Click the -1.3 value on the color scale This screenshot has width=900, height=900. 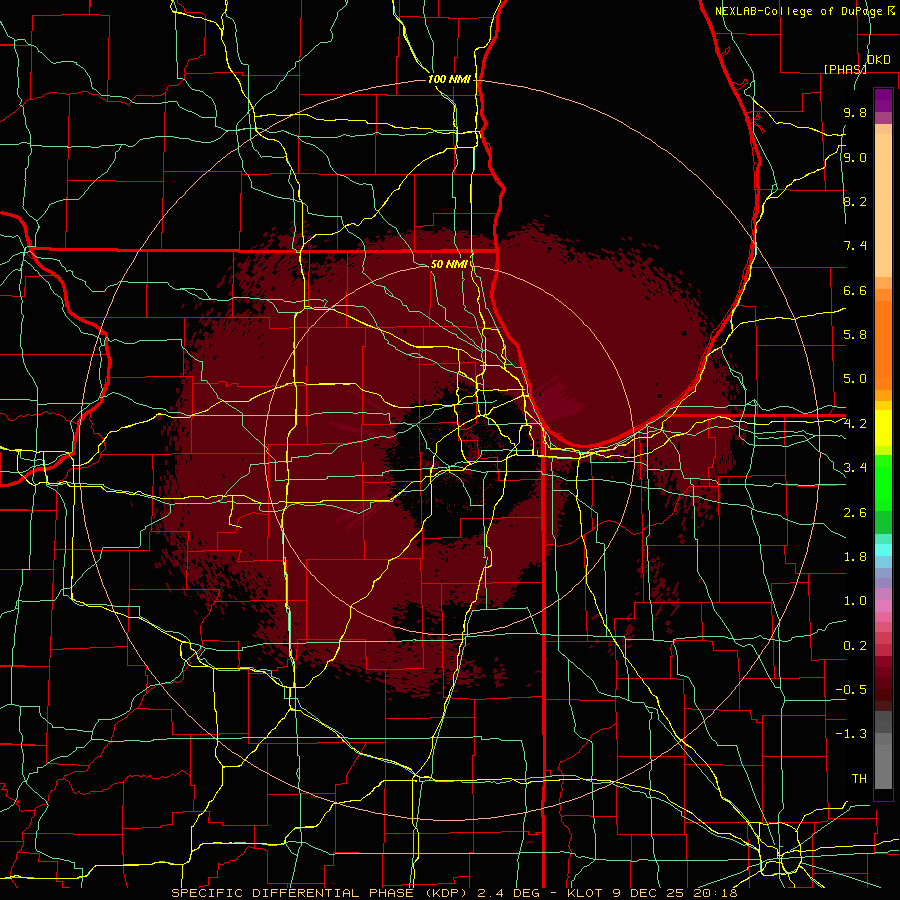click(851, 735)
